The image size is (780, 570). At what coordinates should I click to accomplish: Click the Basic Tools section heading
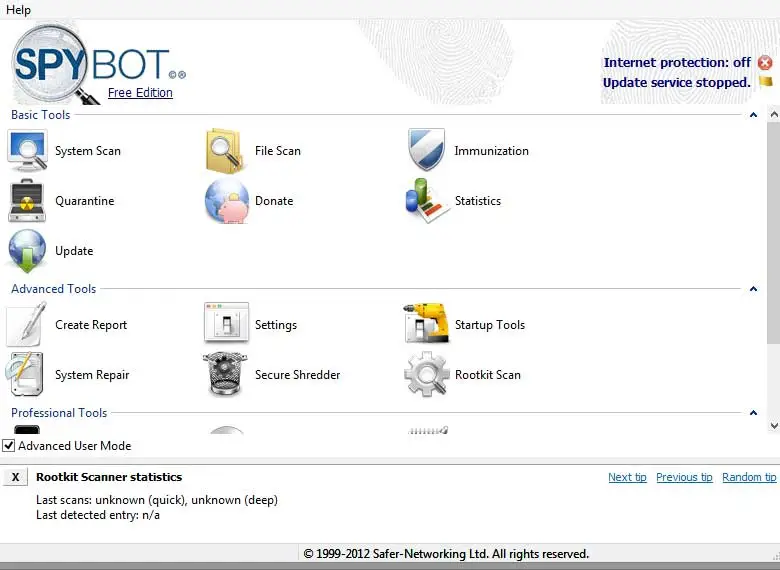click(41, 115)
